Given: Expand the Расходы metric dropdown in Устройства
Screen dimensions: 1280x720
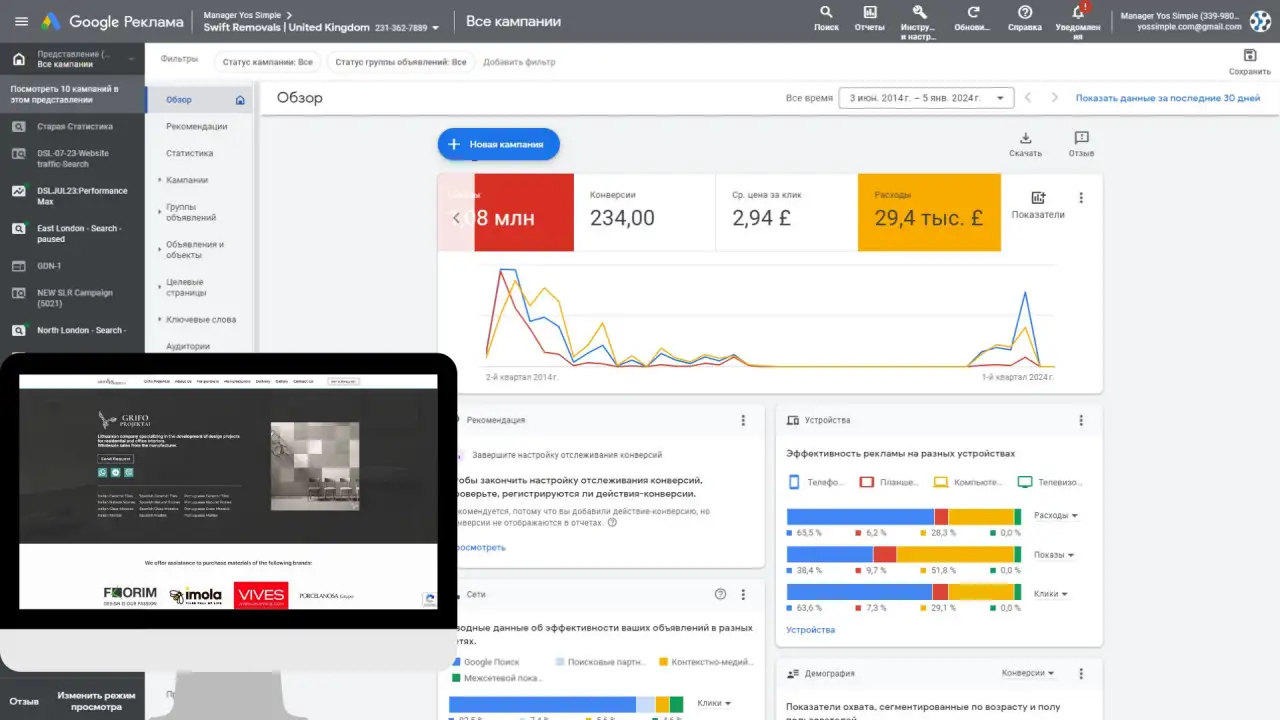Looking at the screenshot, I should point(1055,516).
